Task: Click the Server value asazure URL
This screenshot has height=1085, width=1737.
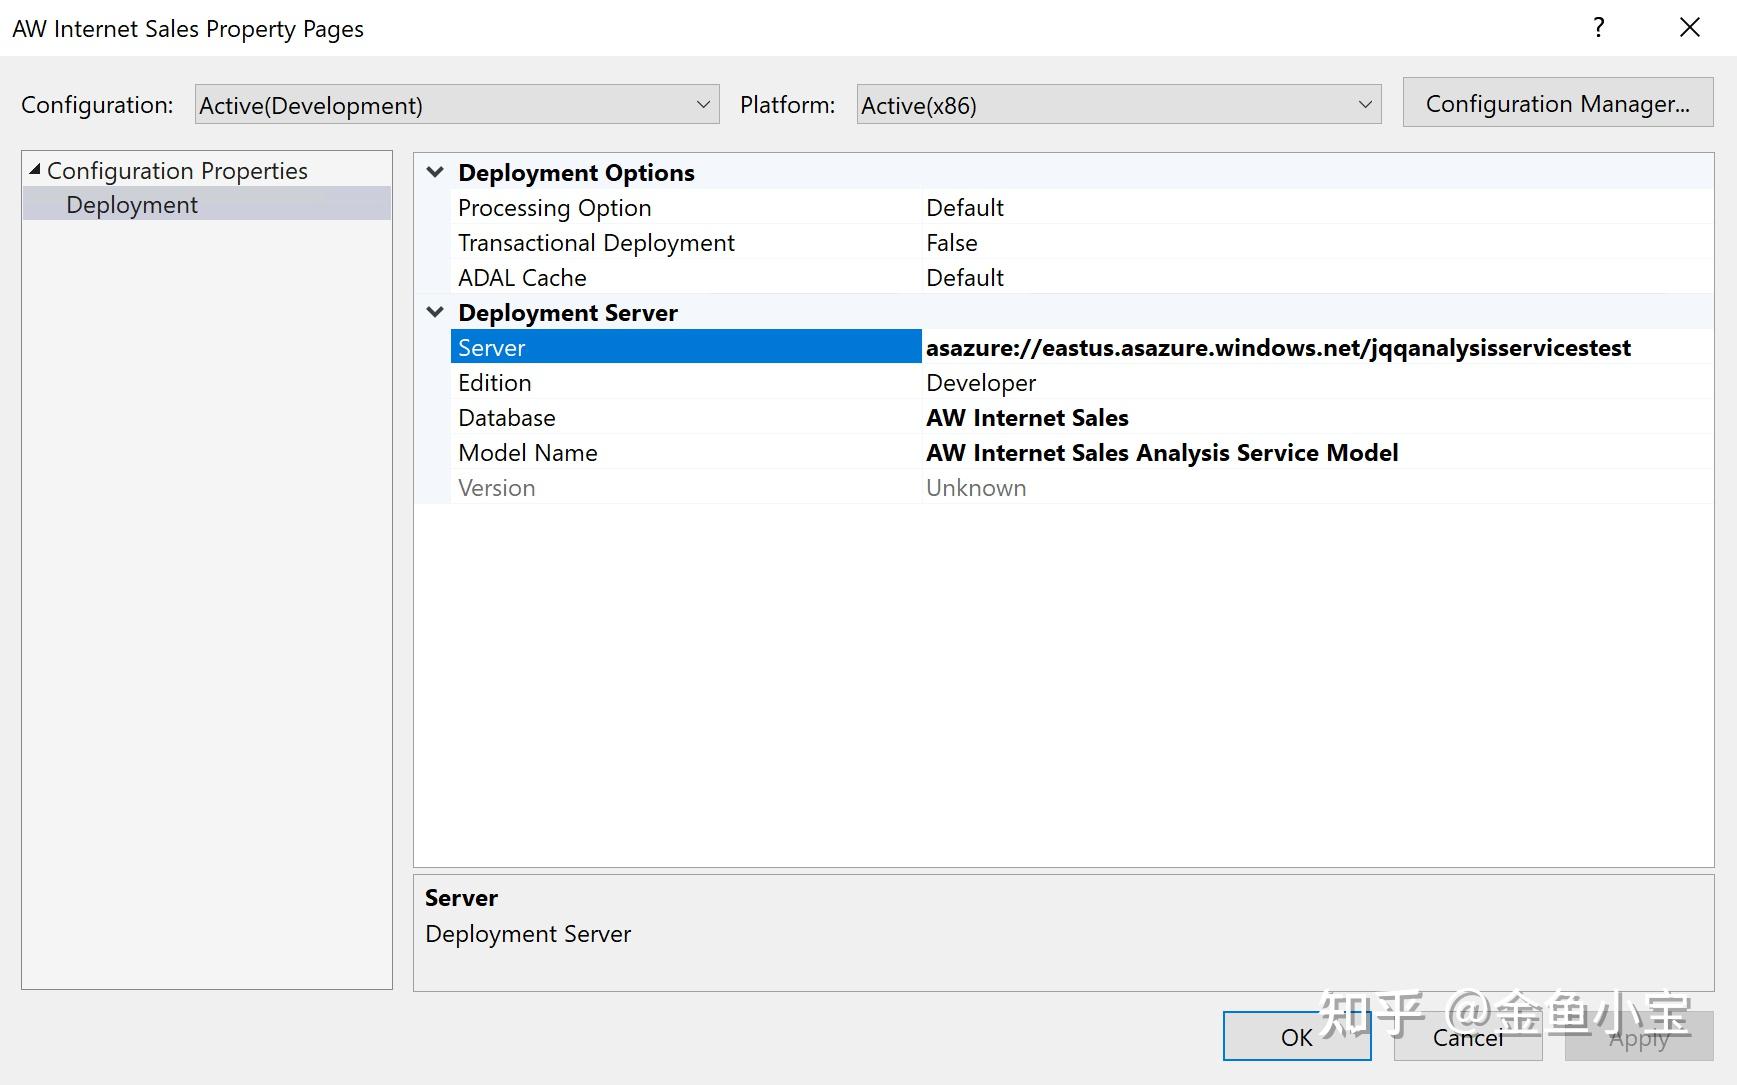Action: (x=1277, y=347)
